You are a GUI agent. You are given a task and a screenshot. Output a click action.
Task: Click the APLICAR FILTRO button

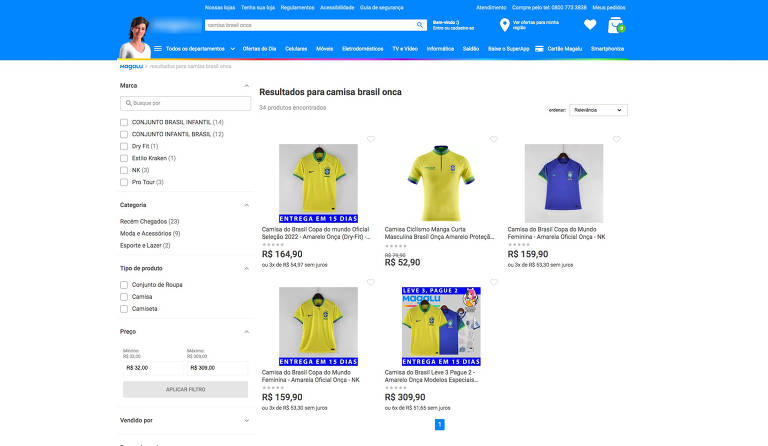click(x=185, y=389)
